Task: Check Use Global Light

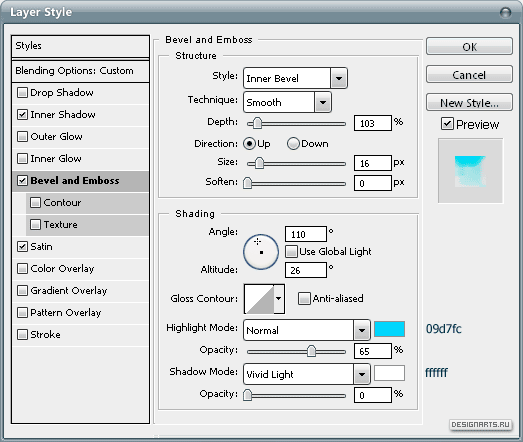Action: pos(291,252)
